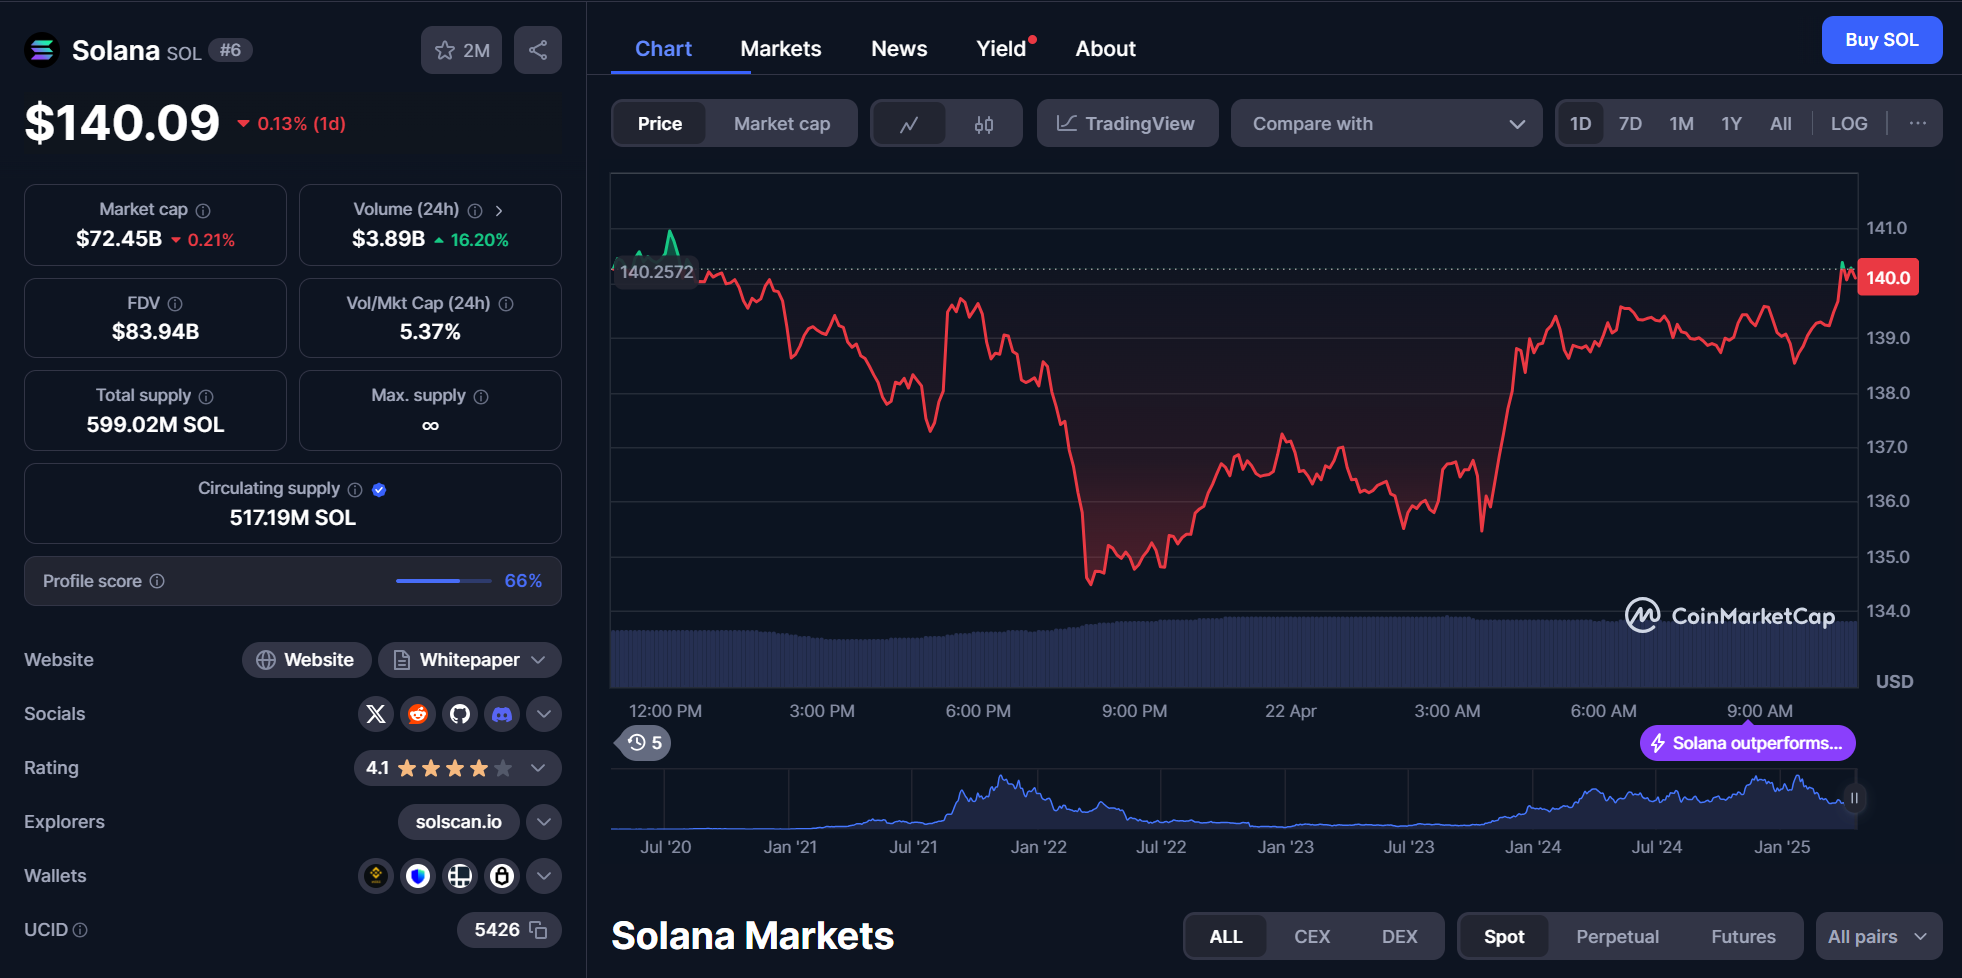
Task: Click the Buy SOL button
Action: [x=1881, y=40]
